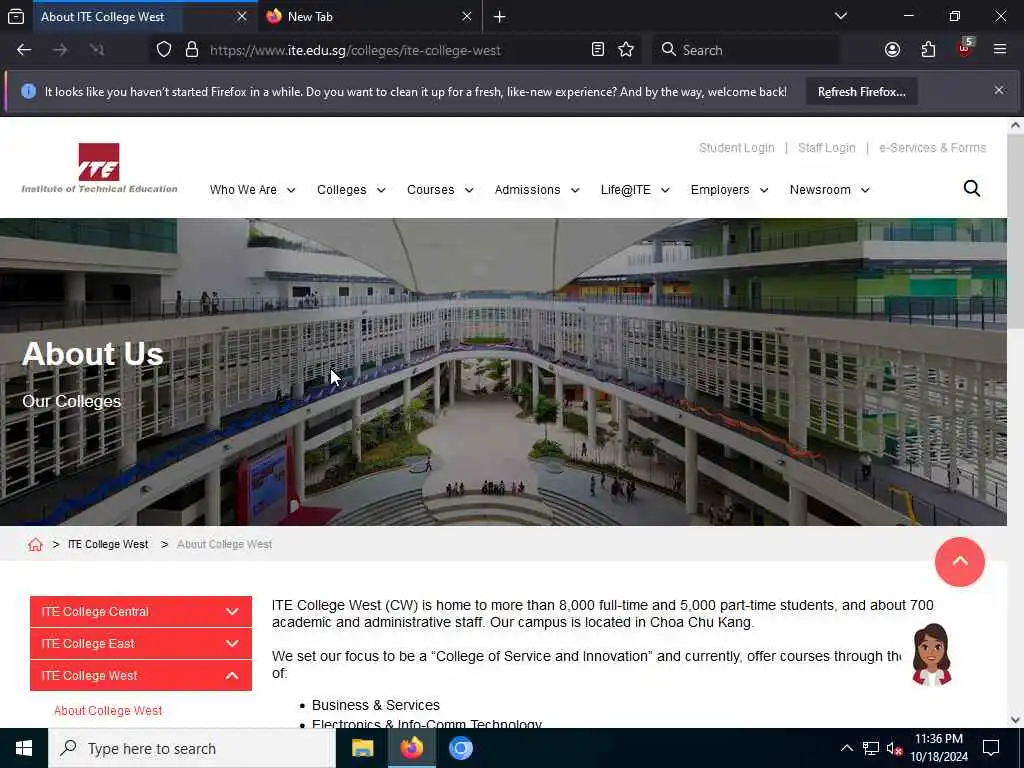Click the Firefox taskbar icon
Image resolution: width=1024 pixels, height=768 pixels.
pyautogui.click(x=411, y=748)
